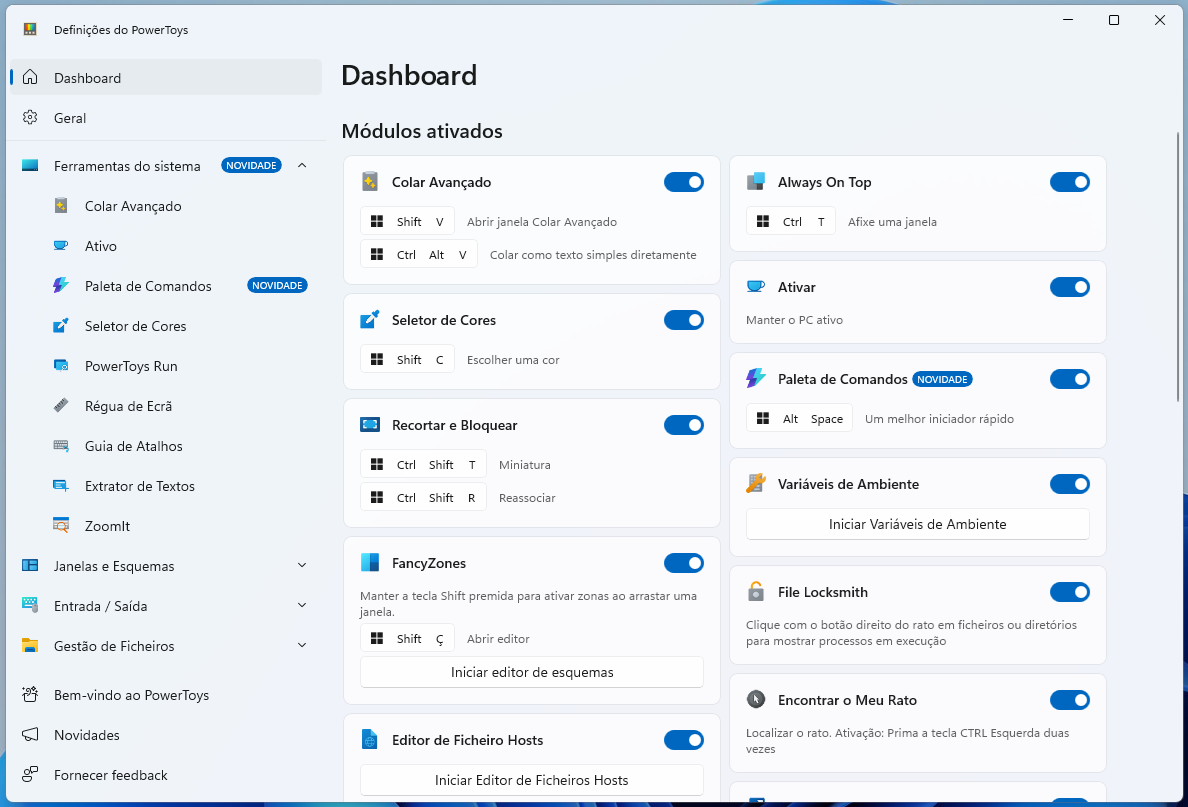Go to the Geral settings page

click(166, 117)
